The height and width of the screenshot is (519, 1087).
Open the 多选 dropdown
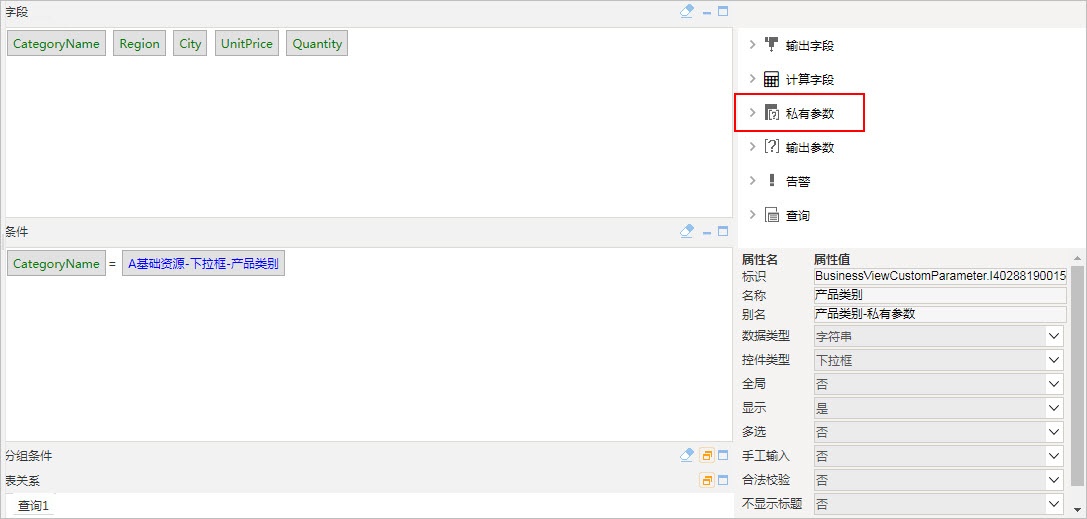pos(939,432)
